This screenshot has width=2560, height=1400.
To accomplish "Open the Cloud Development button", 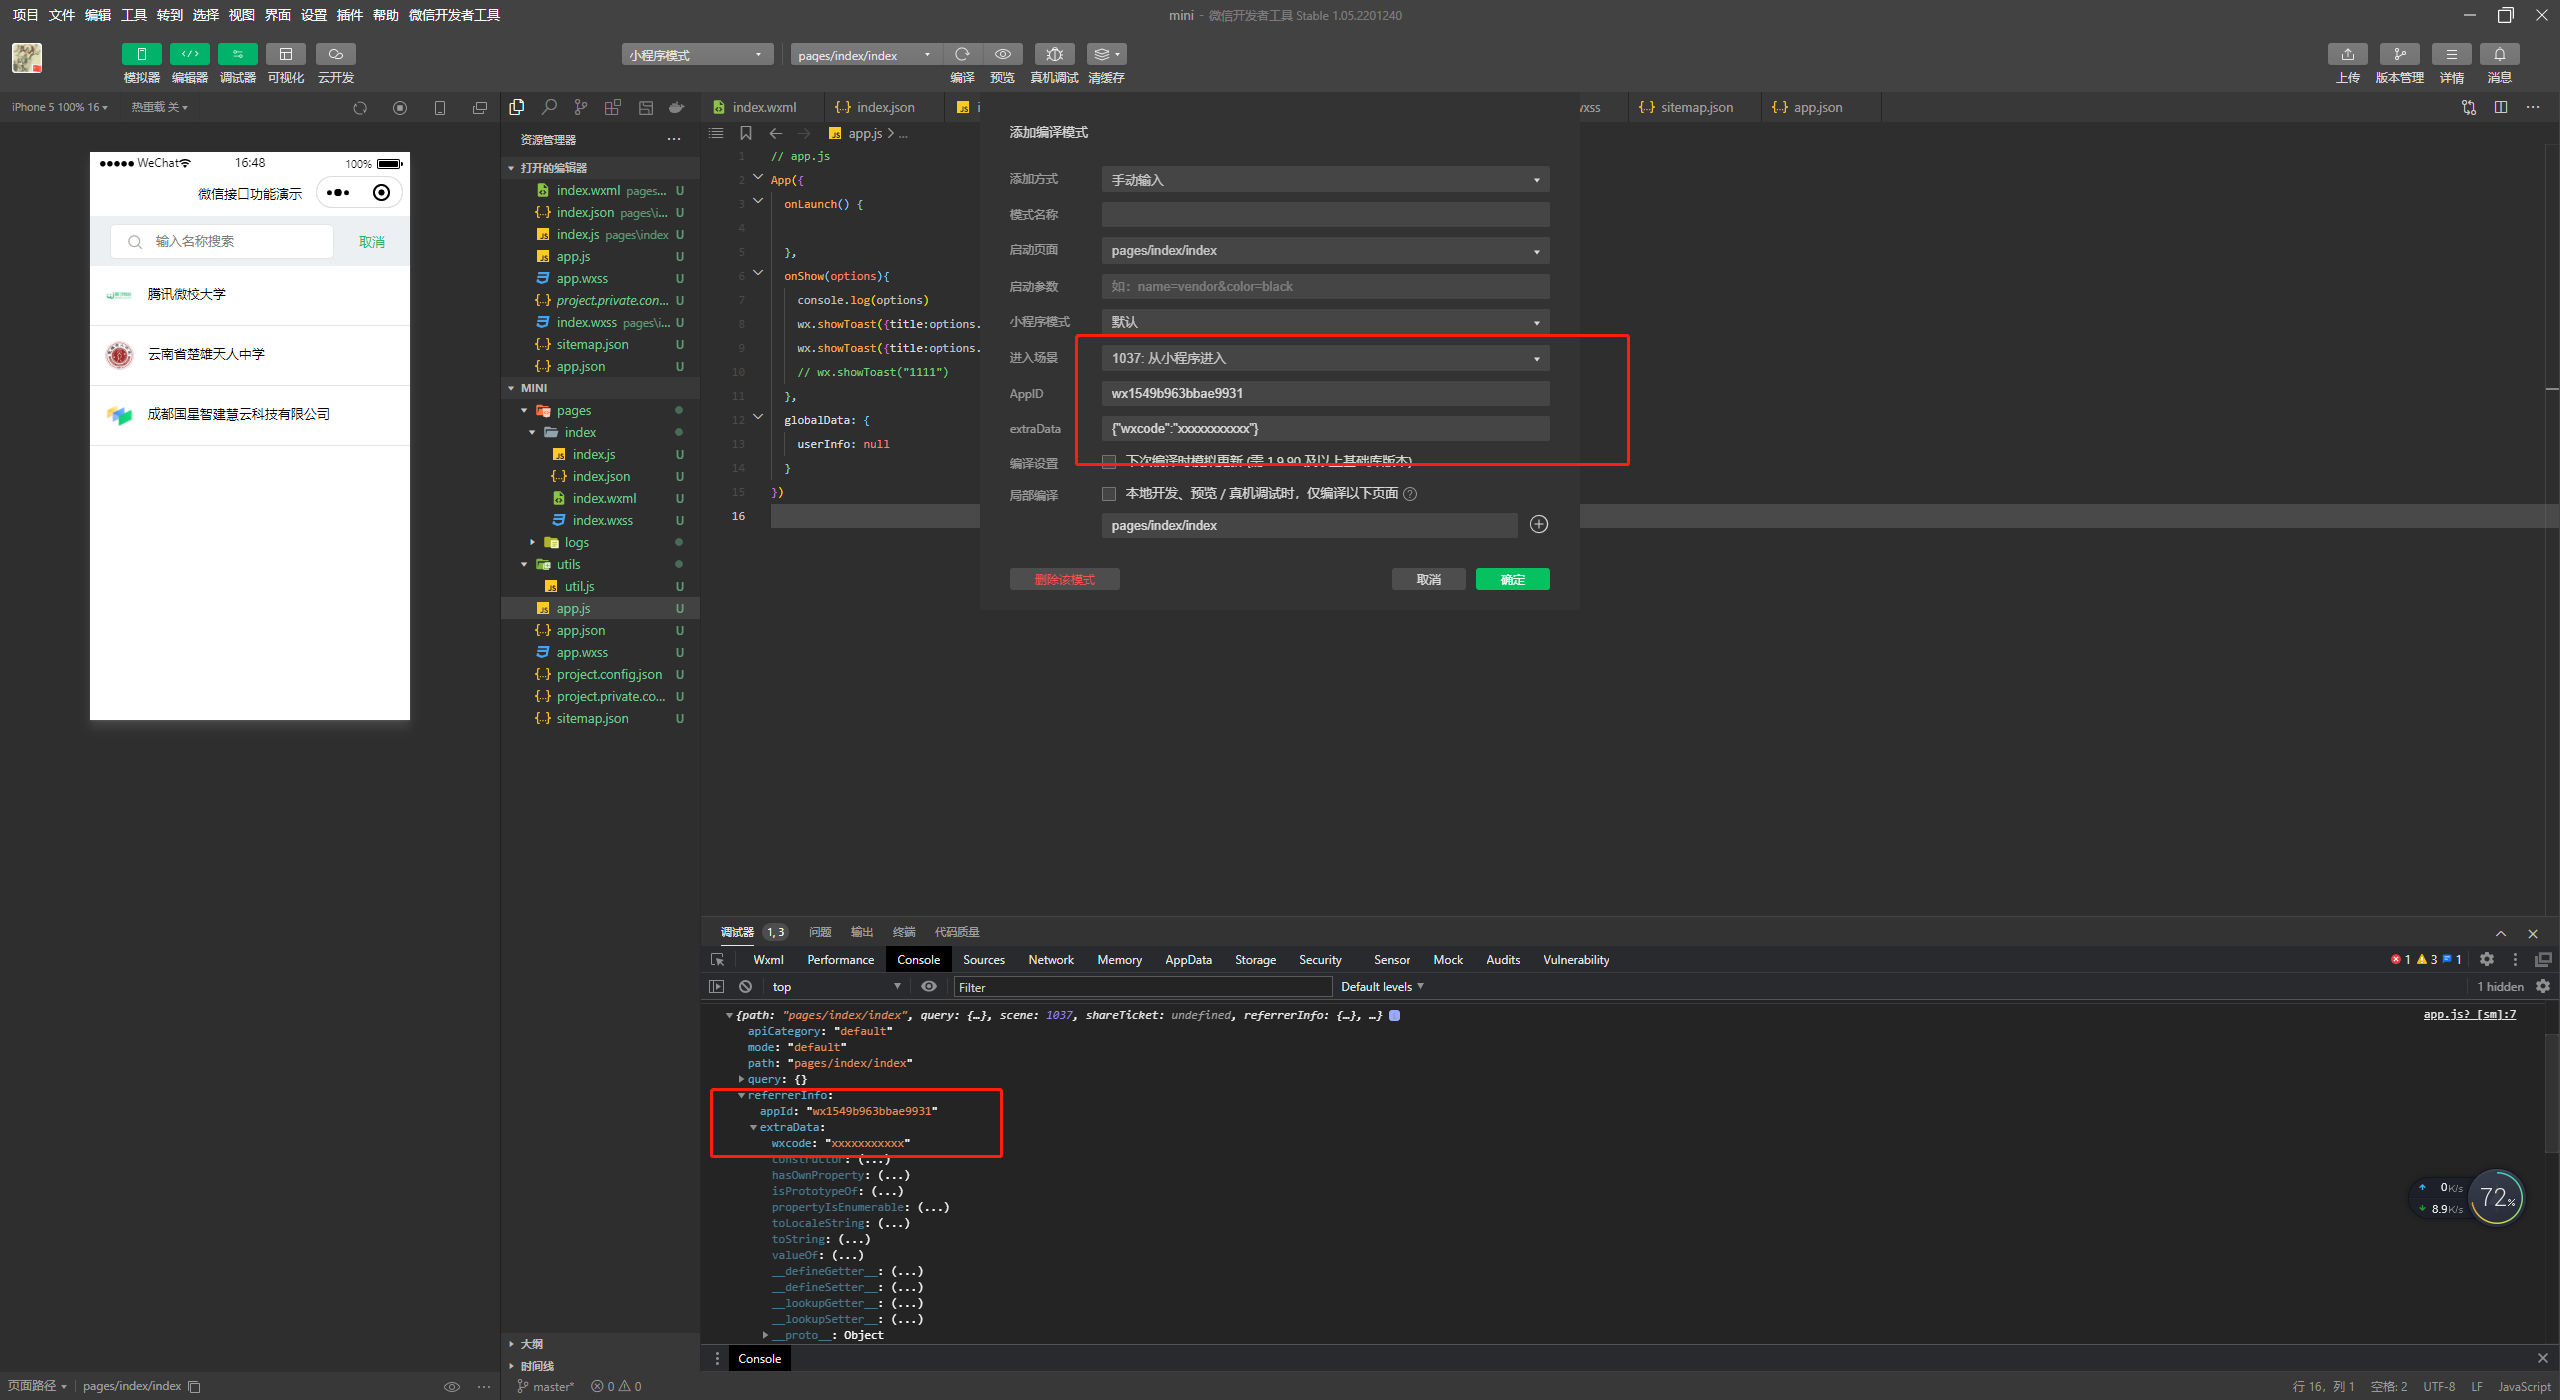I will (x=335, y=54).
